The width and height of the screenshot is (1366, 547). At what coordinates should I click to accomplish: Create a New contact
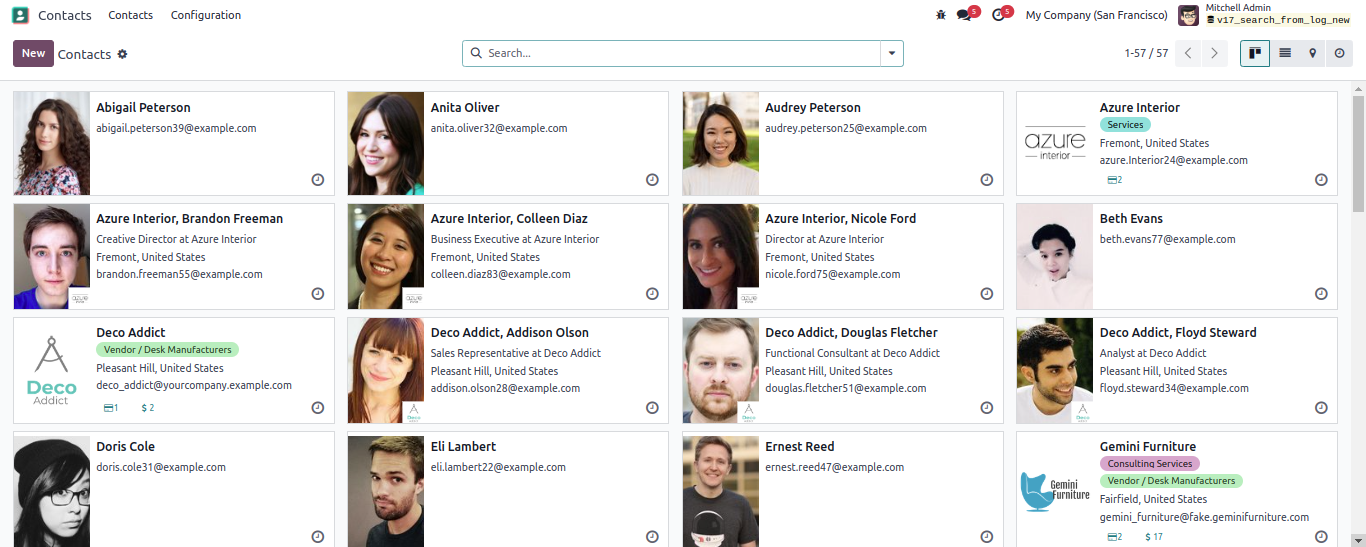(33, 53)
